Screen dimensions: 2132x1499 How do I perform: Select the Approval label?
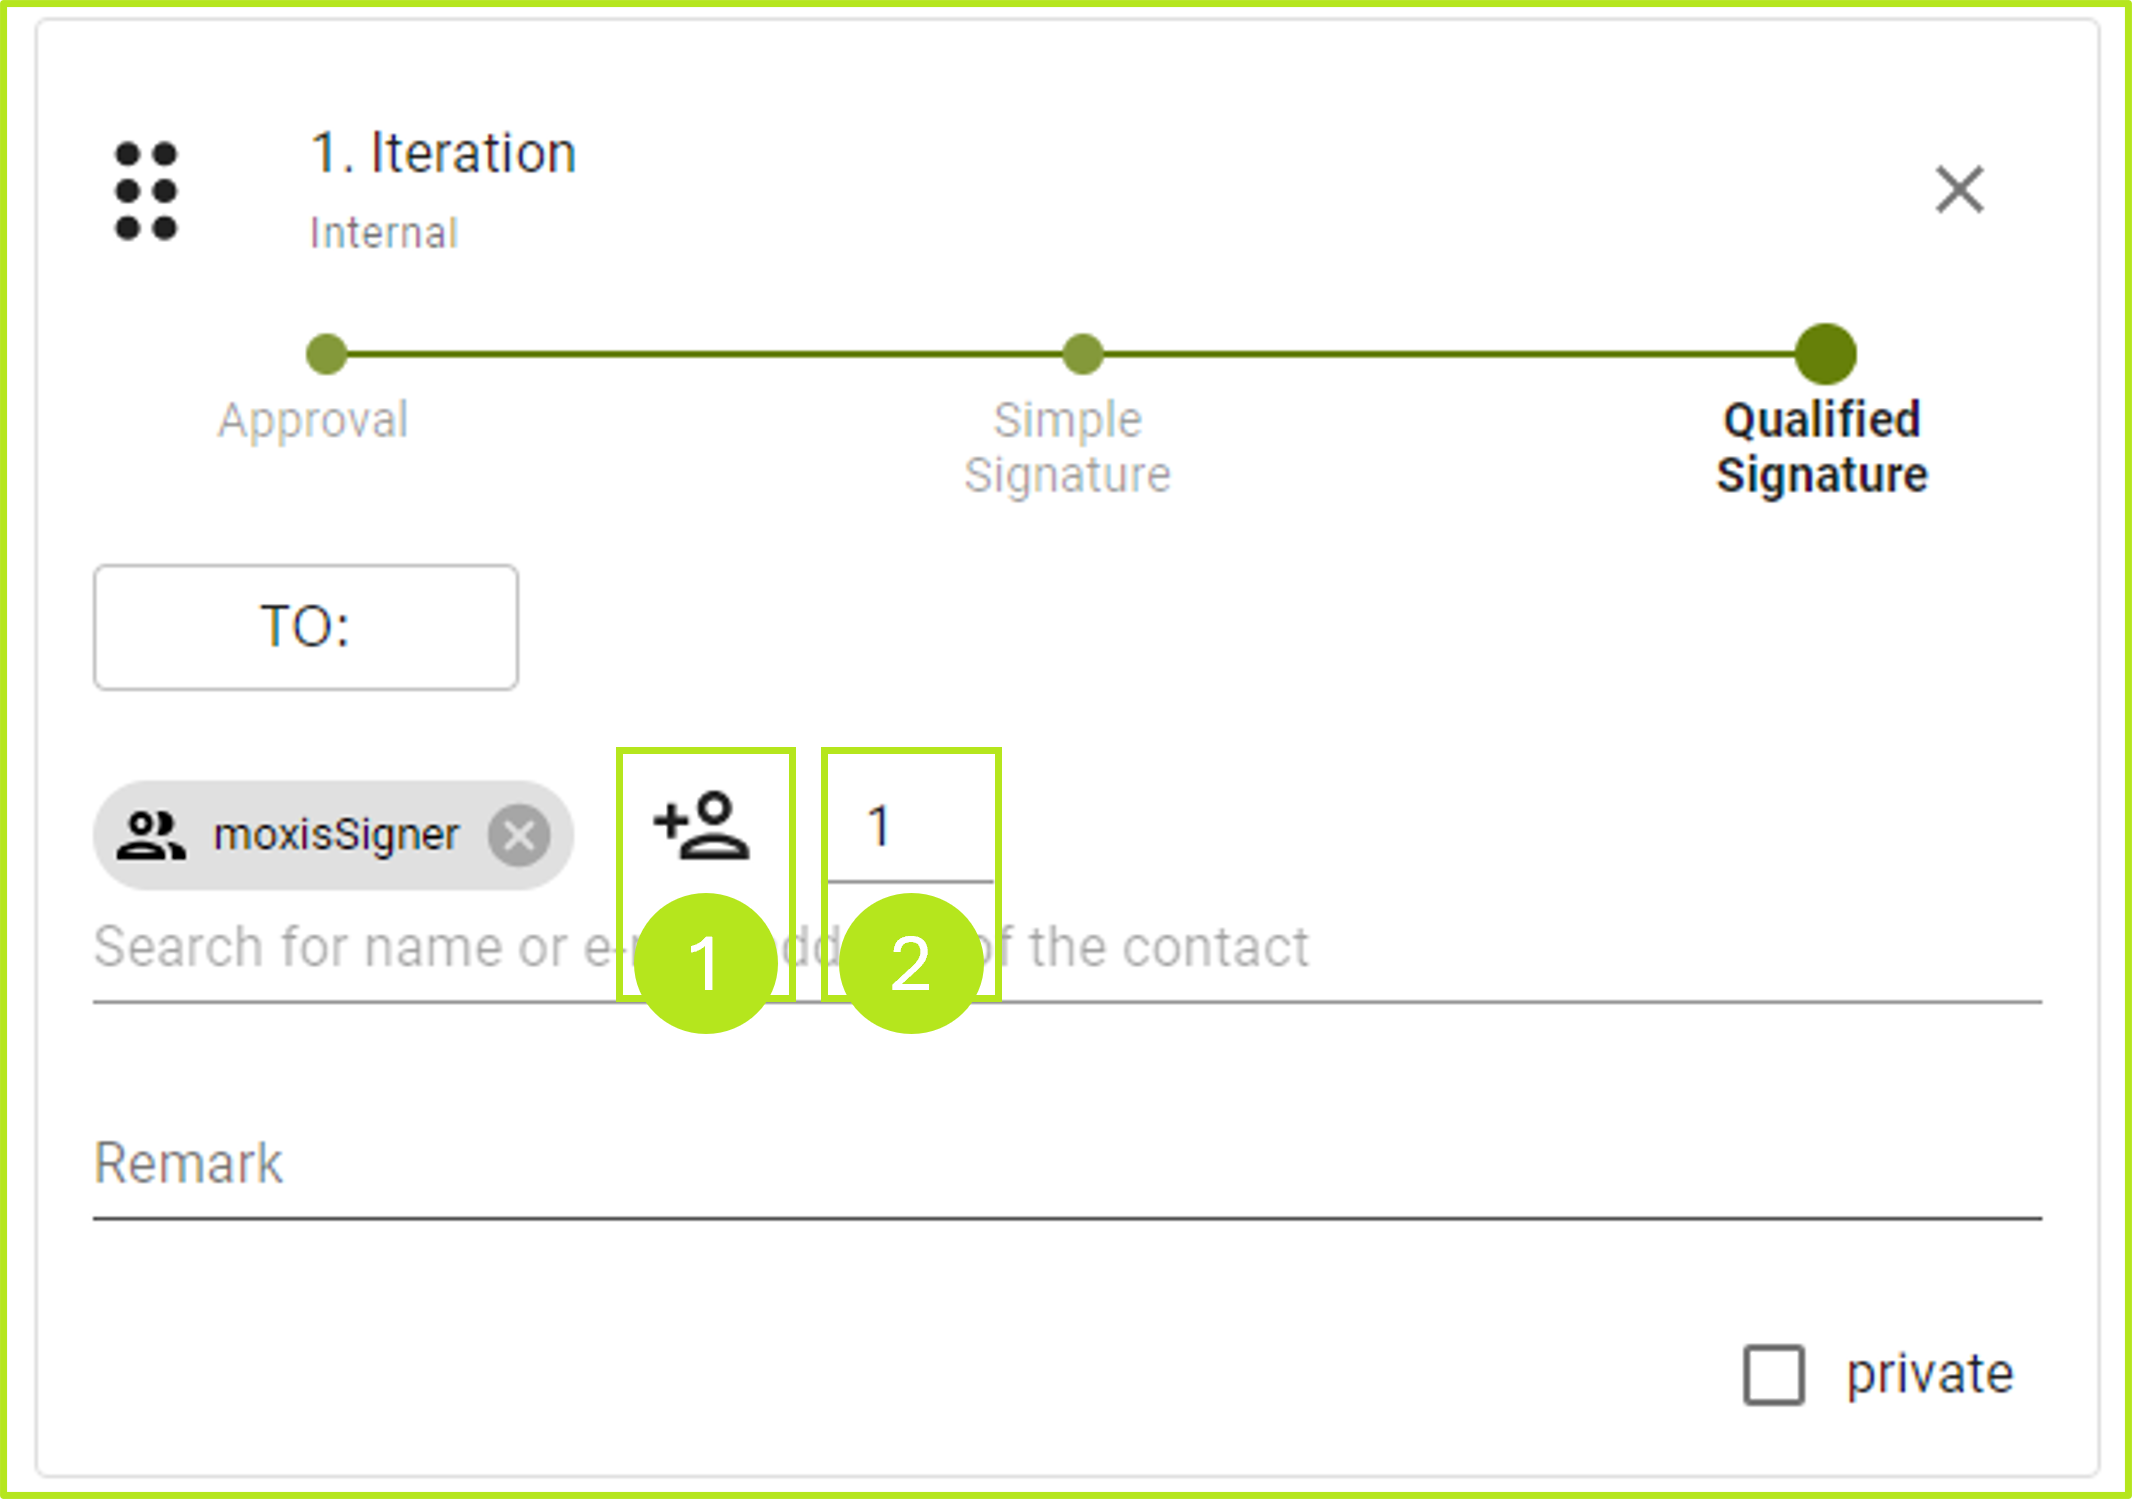(x=313, y=420)
